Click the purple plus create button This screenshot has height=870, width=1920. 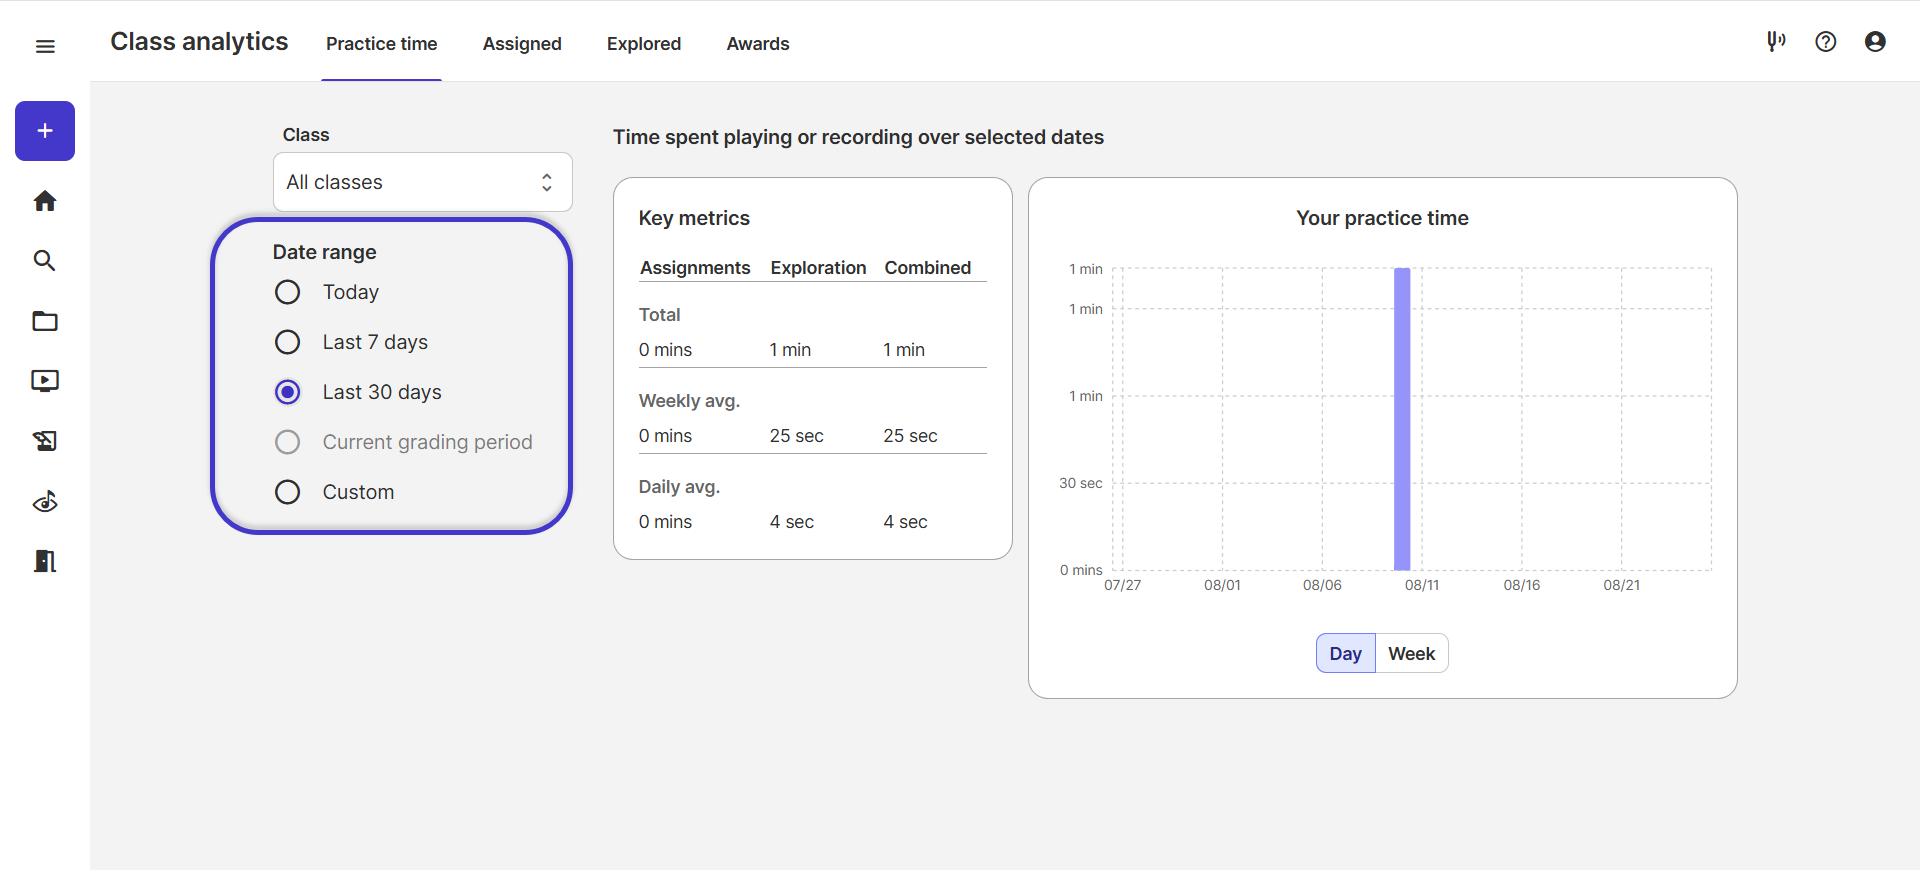click(x=45, y=131)
